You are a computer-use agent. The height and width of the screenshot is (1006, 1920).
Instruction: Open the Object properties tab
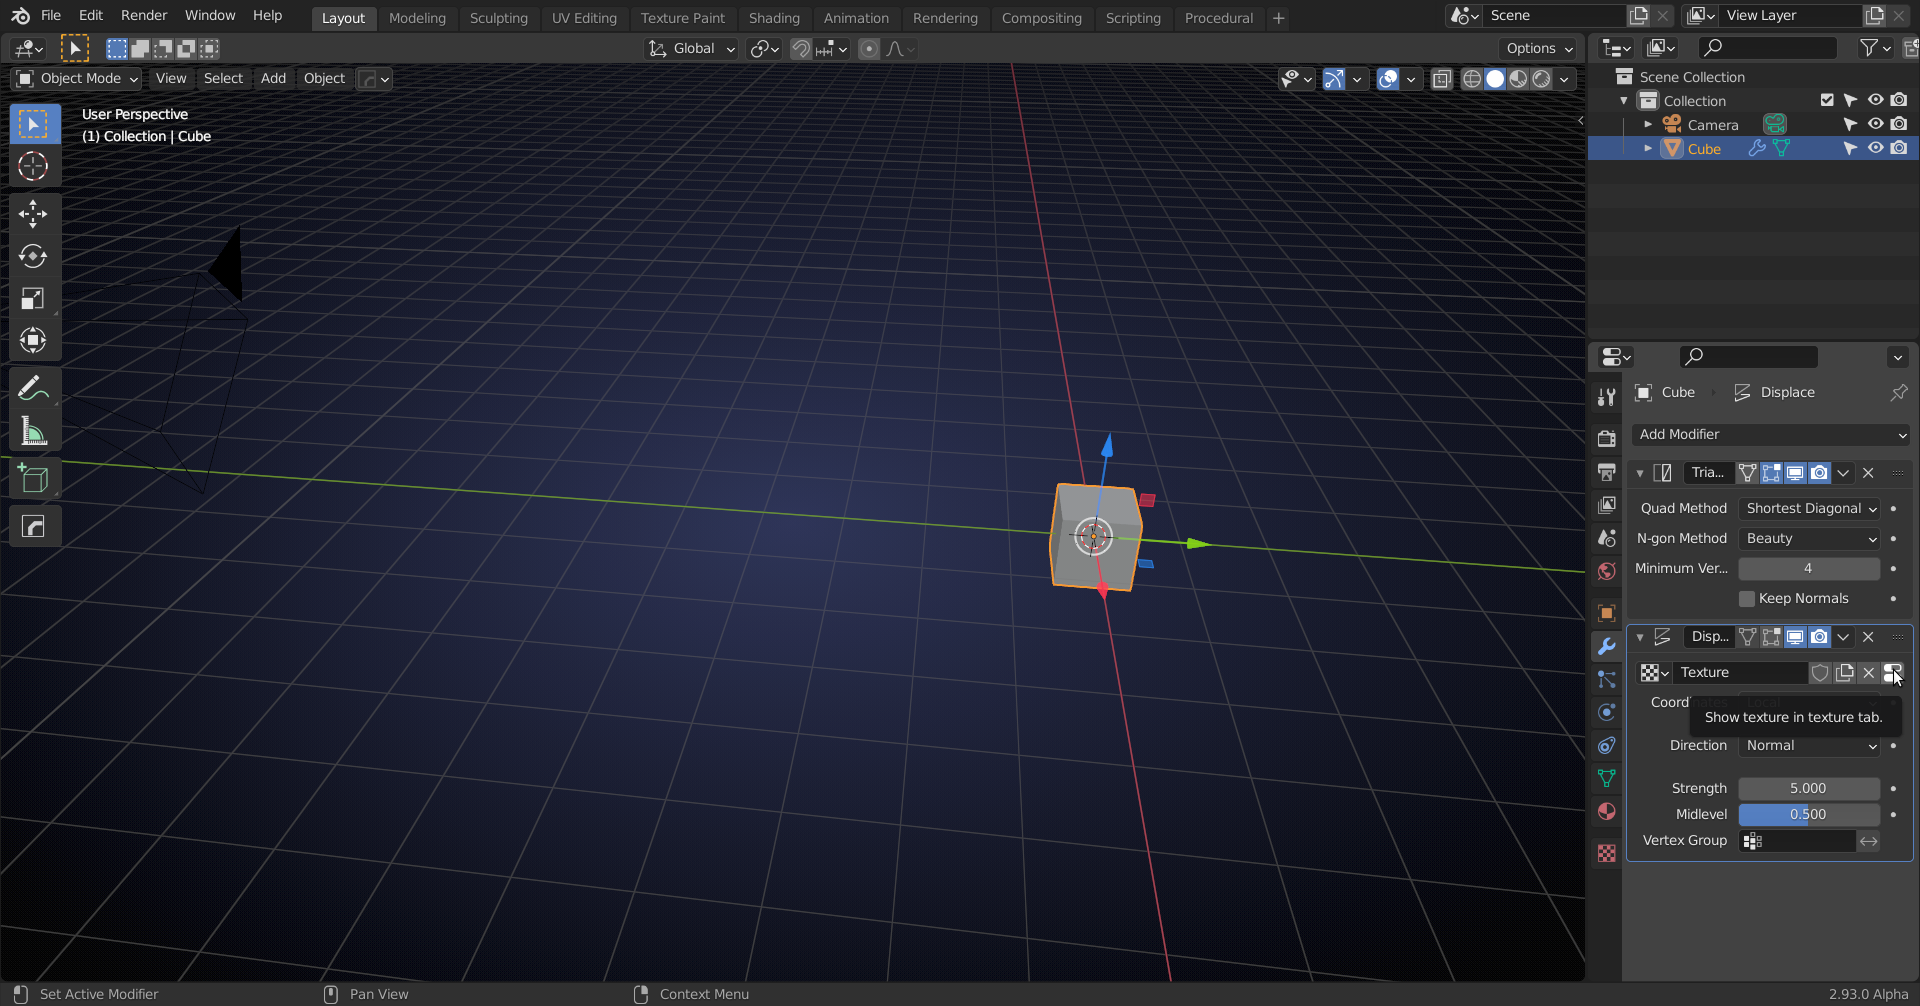point(1607,613)
